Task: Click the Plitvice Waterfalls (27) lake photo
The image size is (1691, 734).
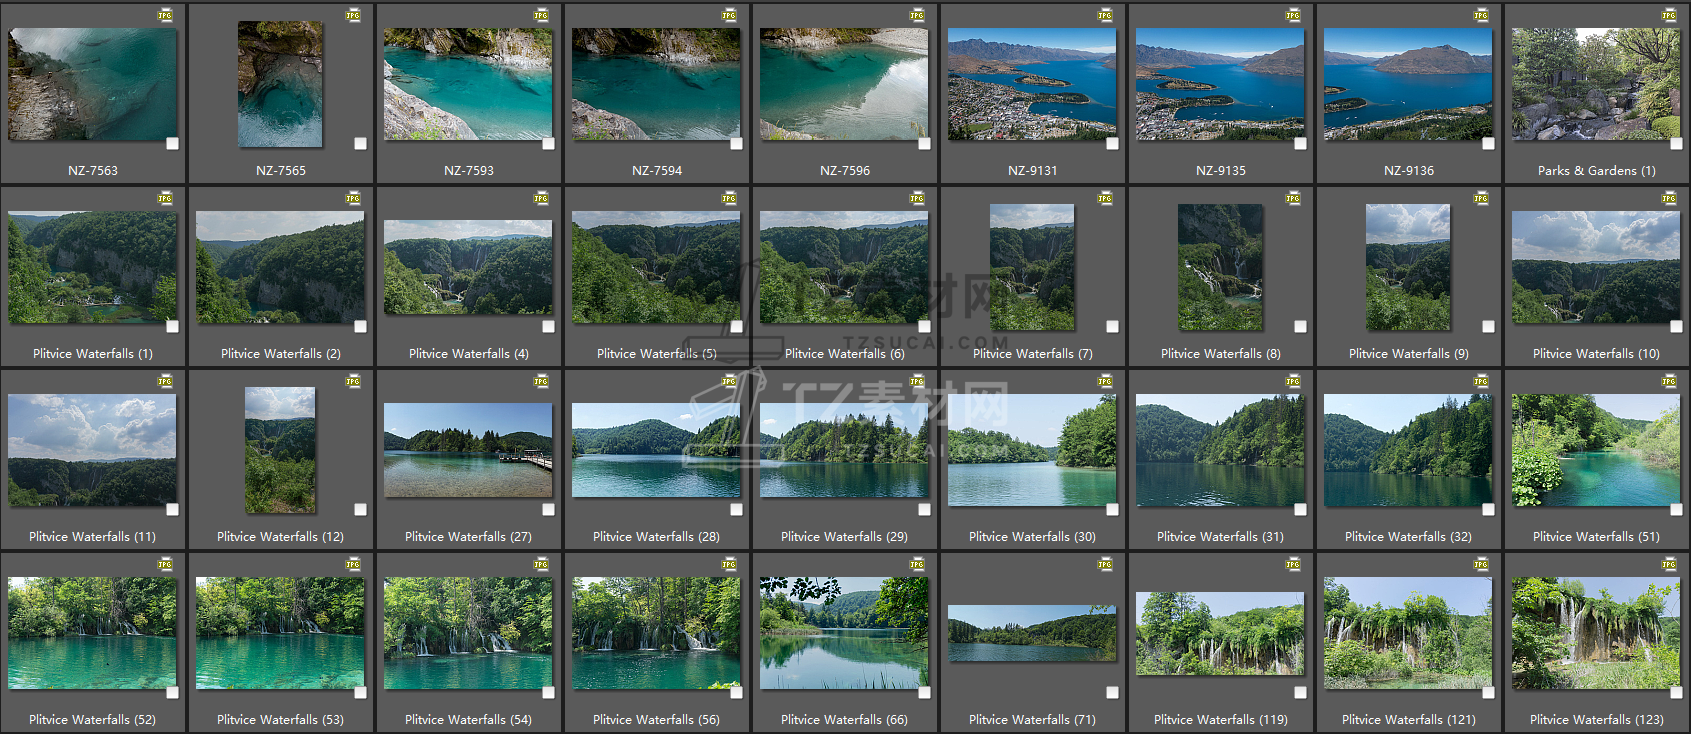Action: click(x=468, y=450)
